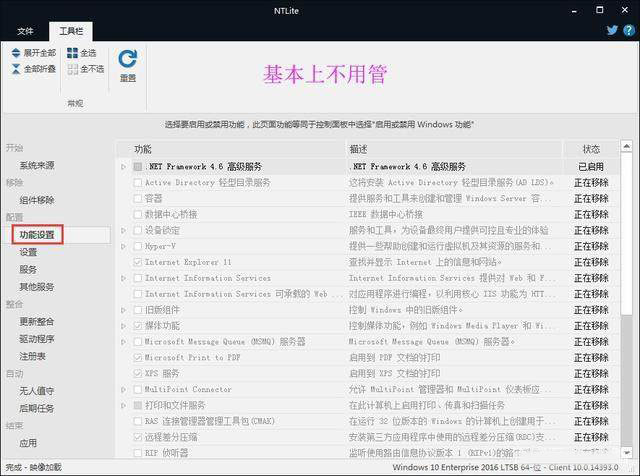Select the 'IEEE 数据中心桥接' description cell
The image size is (640, 476).
click(386, 214)
